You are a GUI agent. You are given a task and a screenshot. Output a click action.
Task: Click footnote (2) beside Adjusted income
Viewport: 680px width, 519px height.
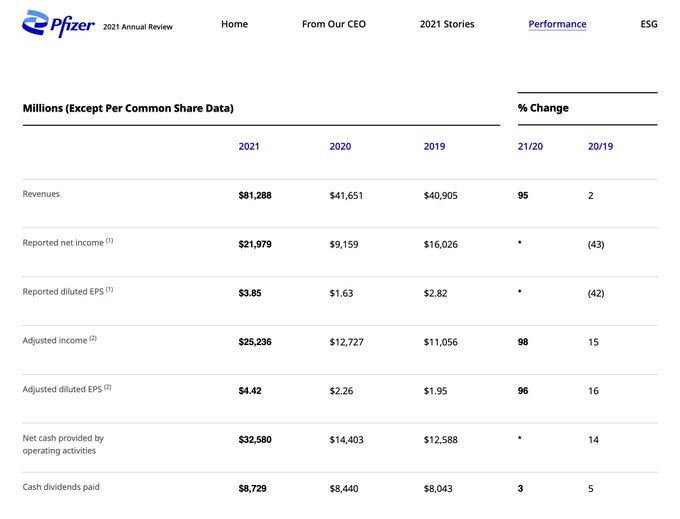93,338
